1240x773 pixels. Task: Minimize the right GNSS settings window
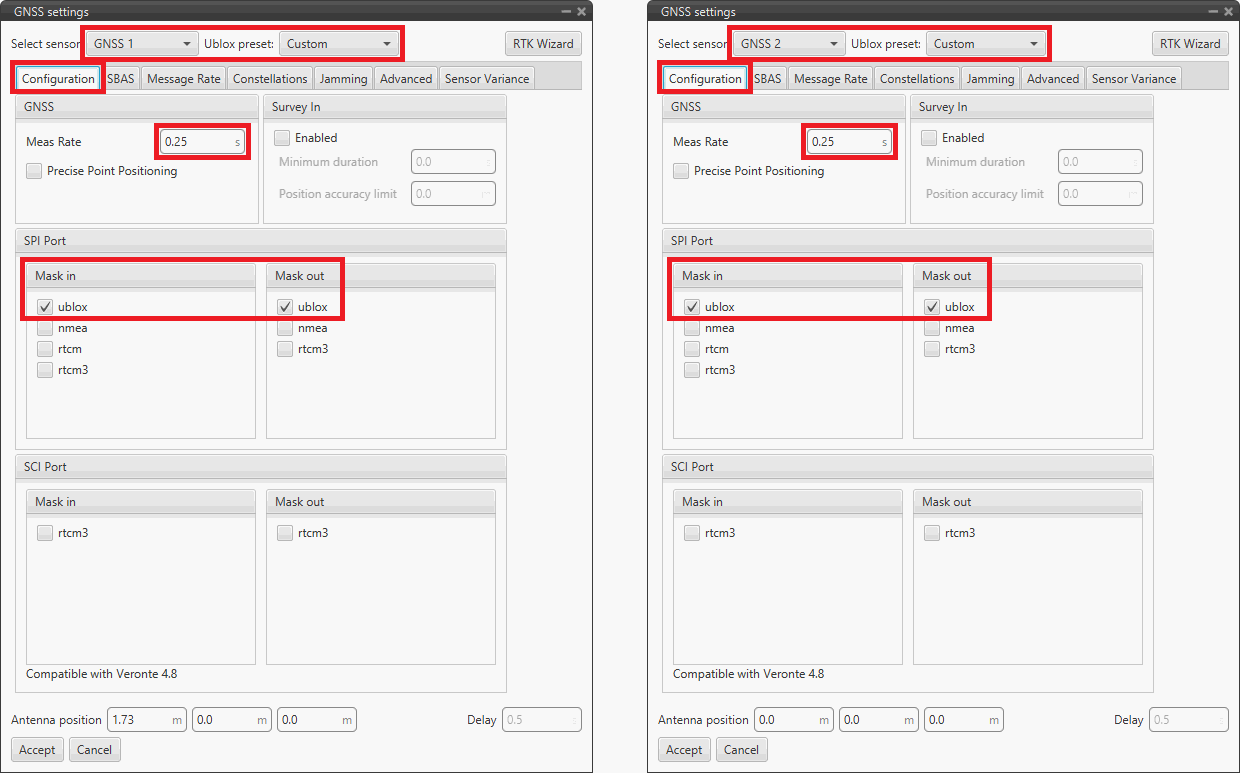tap(1213, 11)
